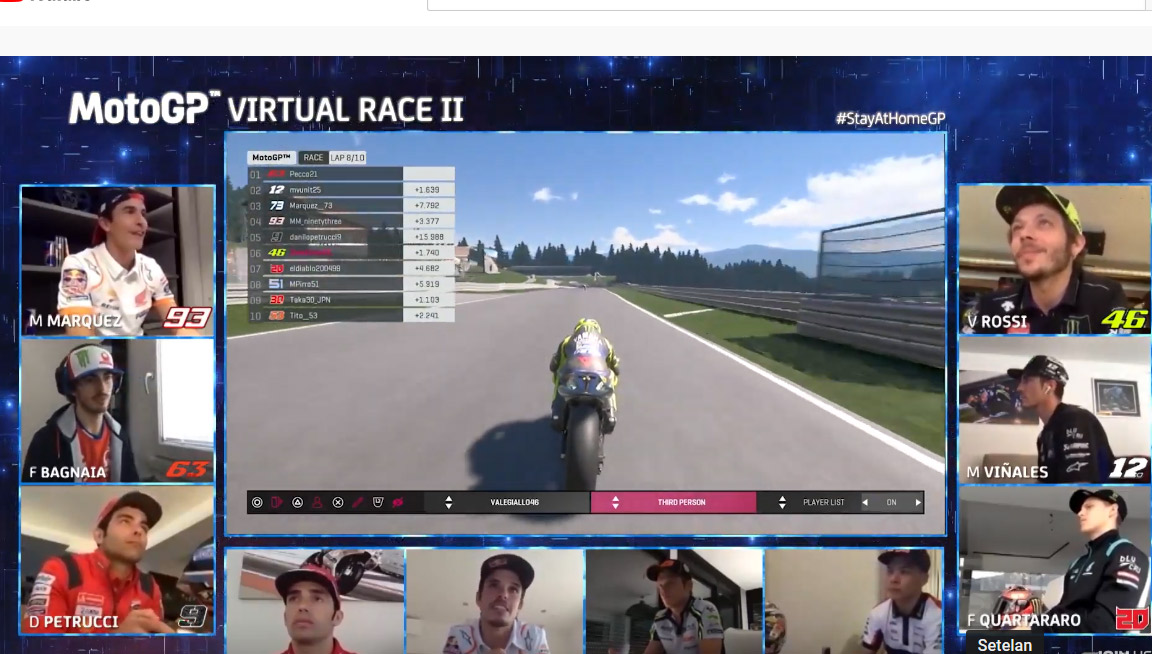This screenshot has width=1152, height=654.
Task: Click the M MARQUEZ webcam feed
Action: 118,260
